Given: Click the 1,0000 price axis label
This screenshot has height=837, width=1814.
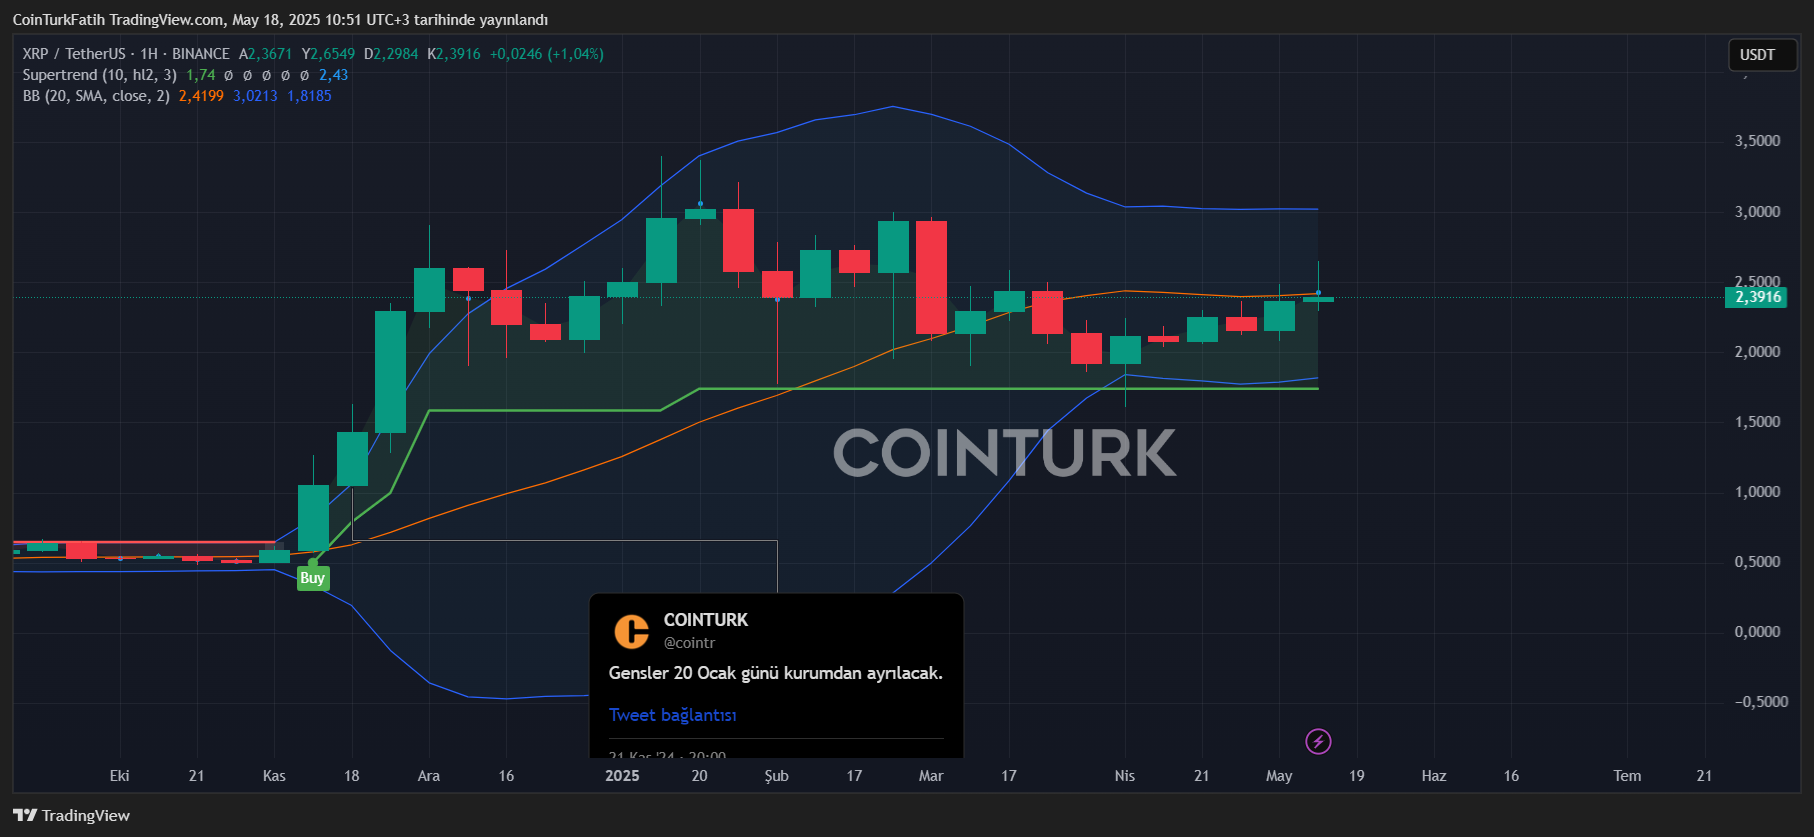Looking at the screenshot, I should point(1757,492).
